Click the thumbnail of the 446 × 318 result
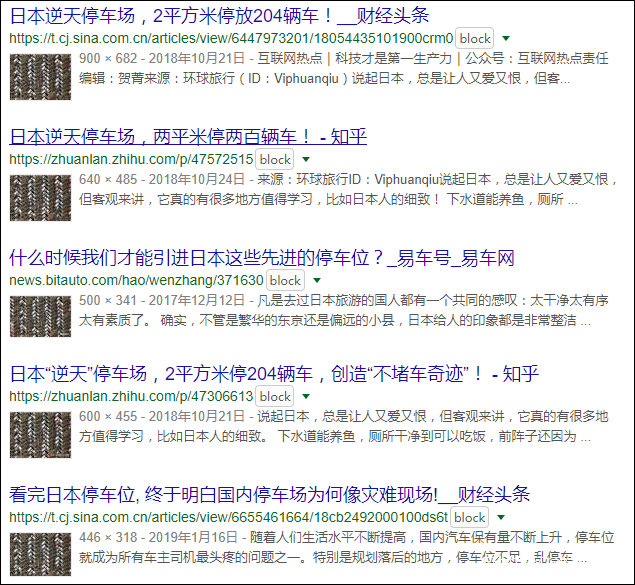Viewport: 635px width, 585px height. [40, 555]
